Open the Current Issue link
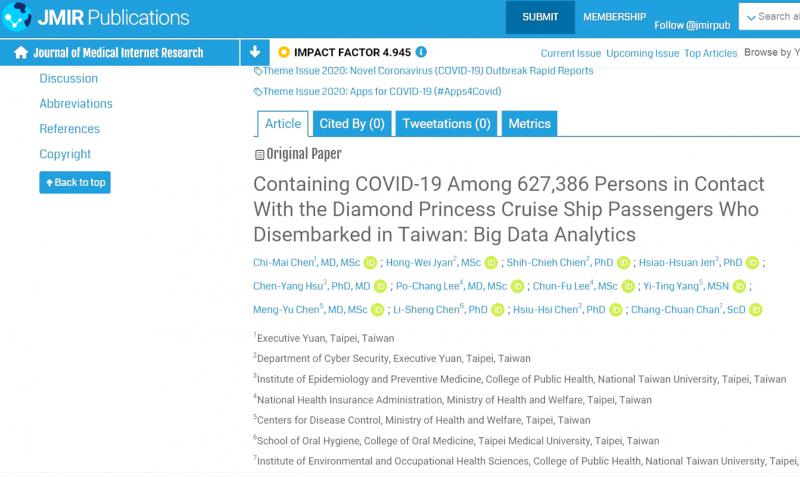The width and height of the screenshot is (800, 478). point(570,53)
